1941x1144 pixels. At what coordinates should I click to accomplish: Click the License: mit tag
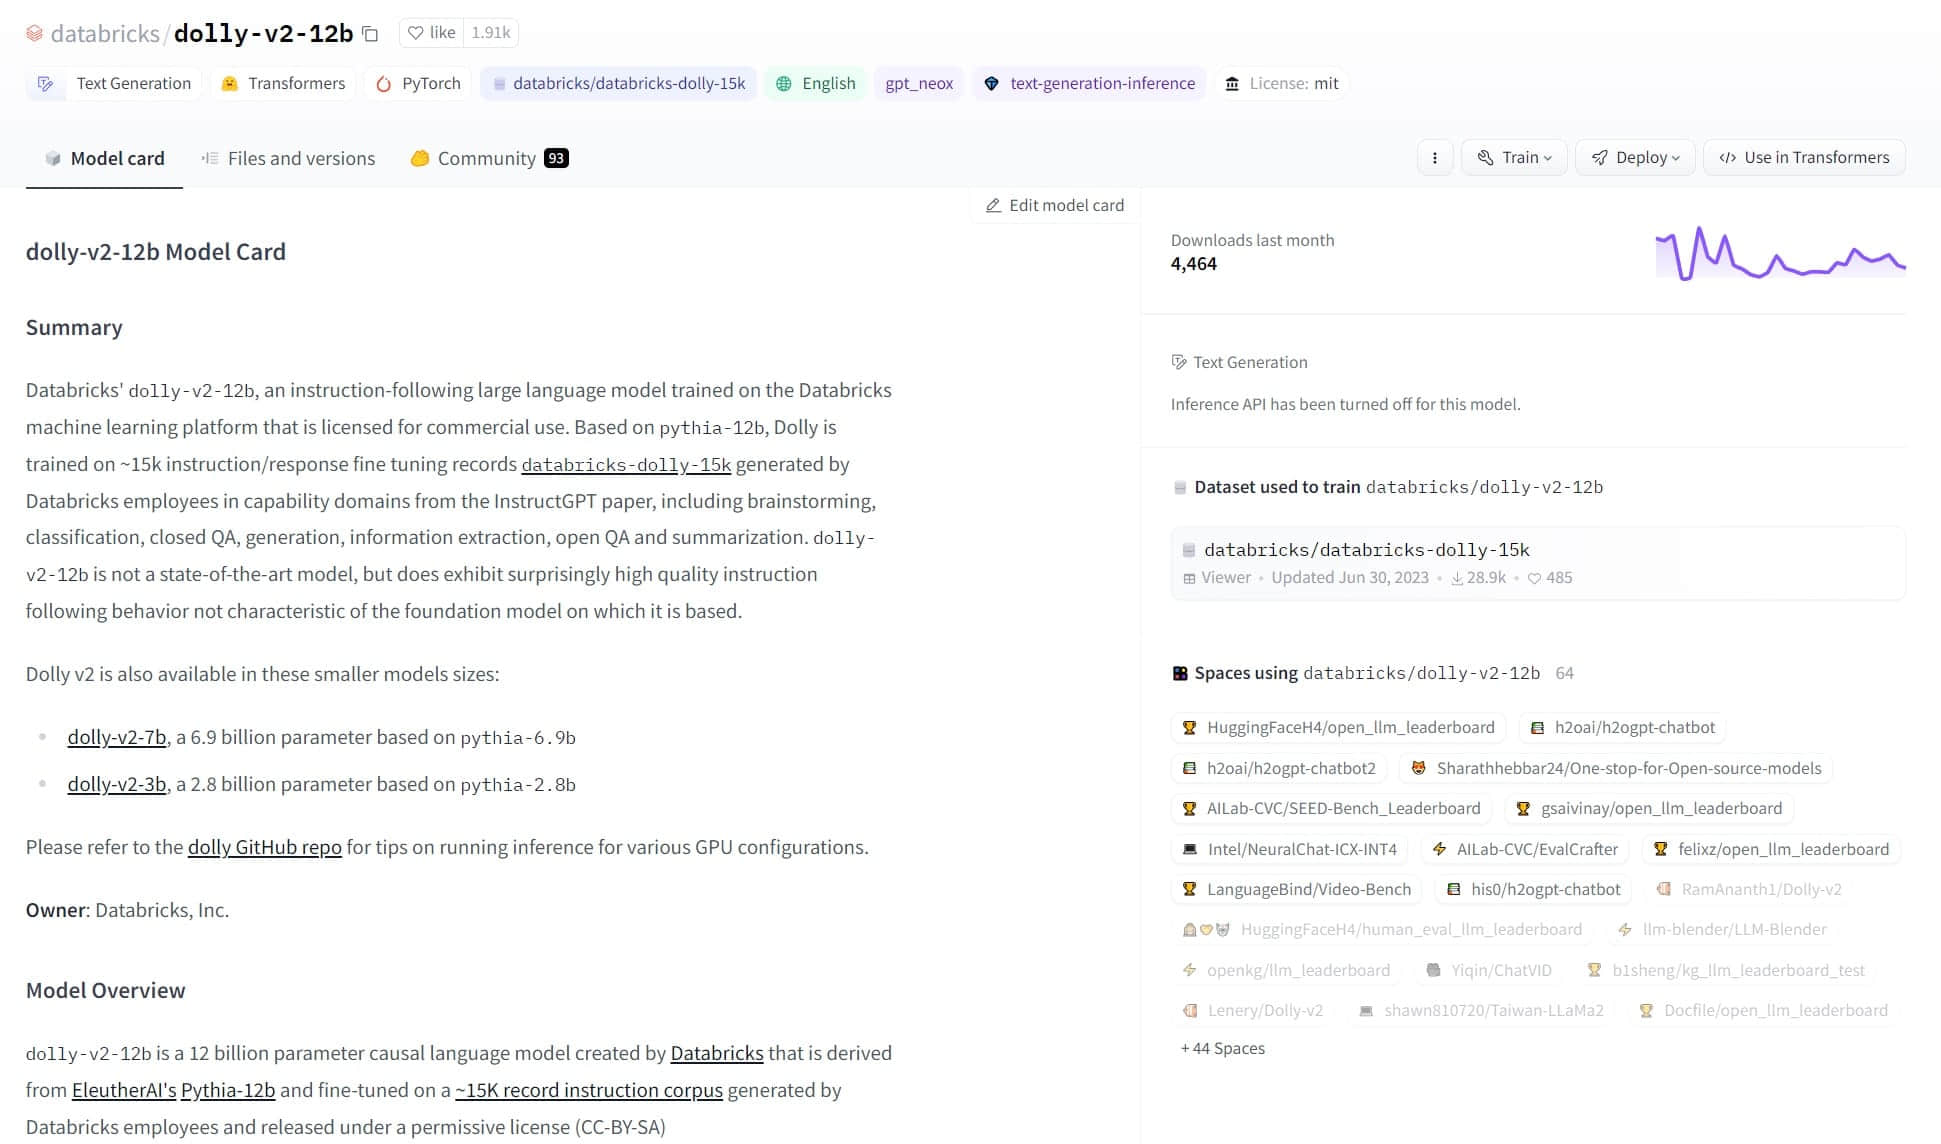click(1282, 84)
